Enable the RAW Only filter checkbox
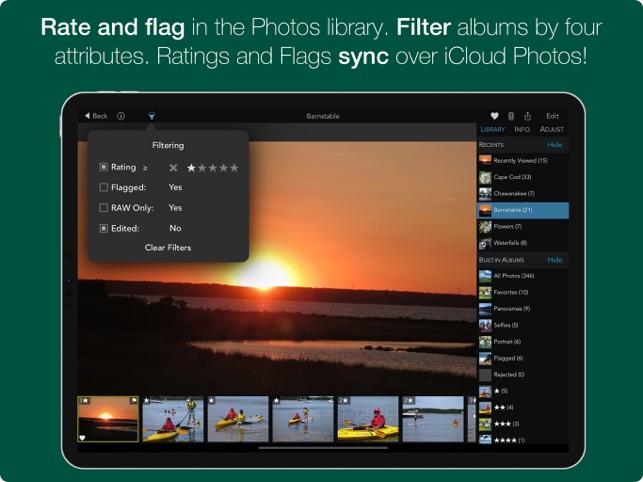Image resolution: width=643 pixels, height=482 pixels. (103, 208)
